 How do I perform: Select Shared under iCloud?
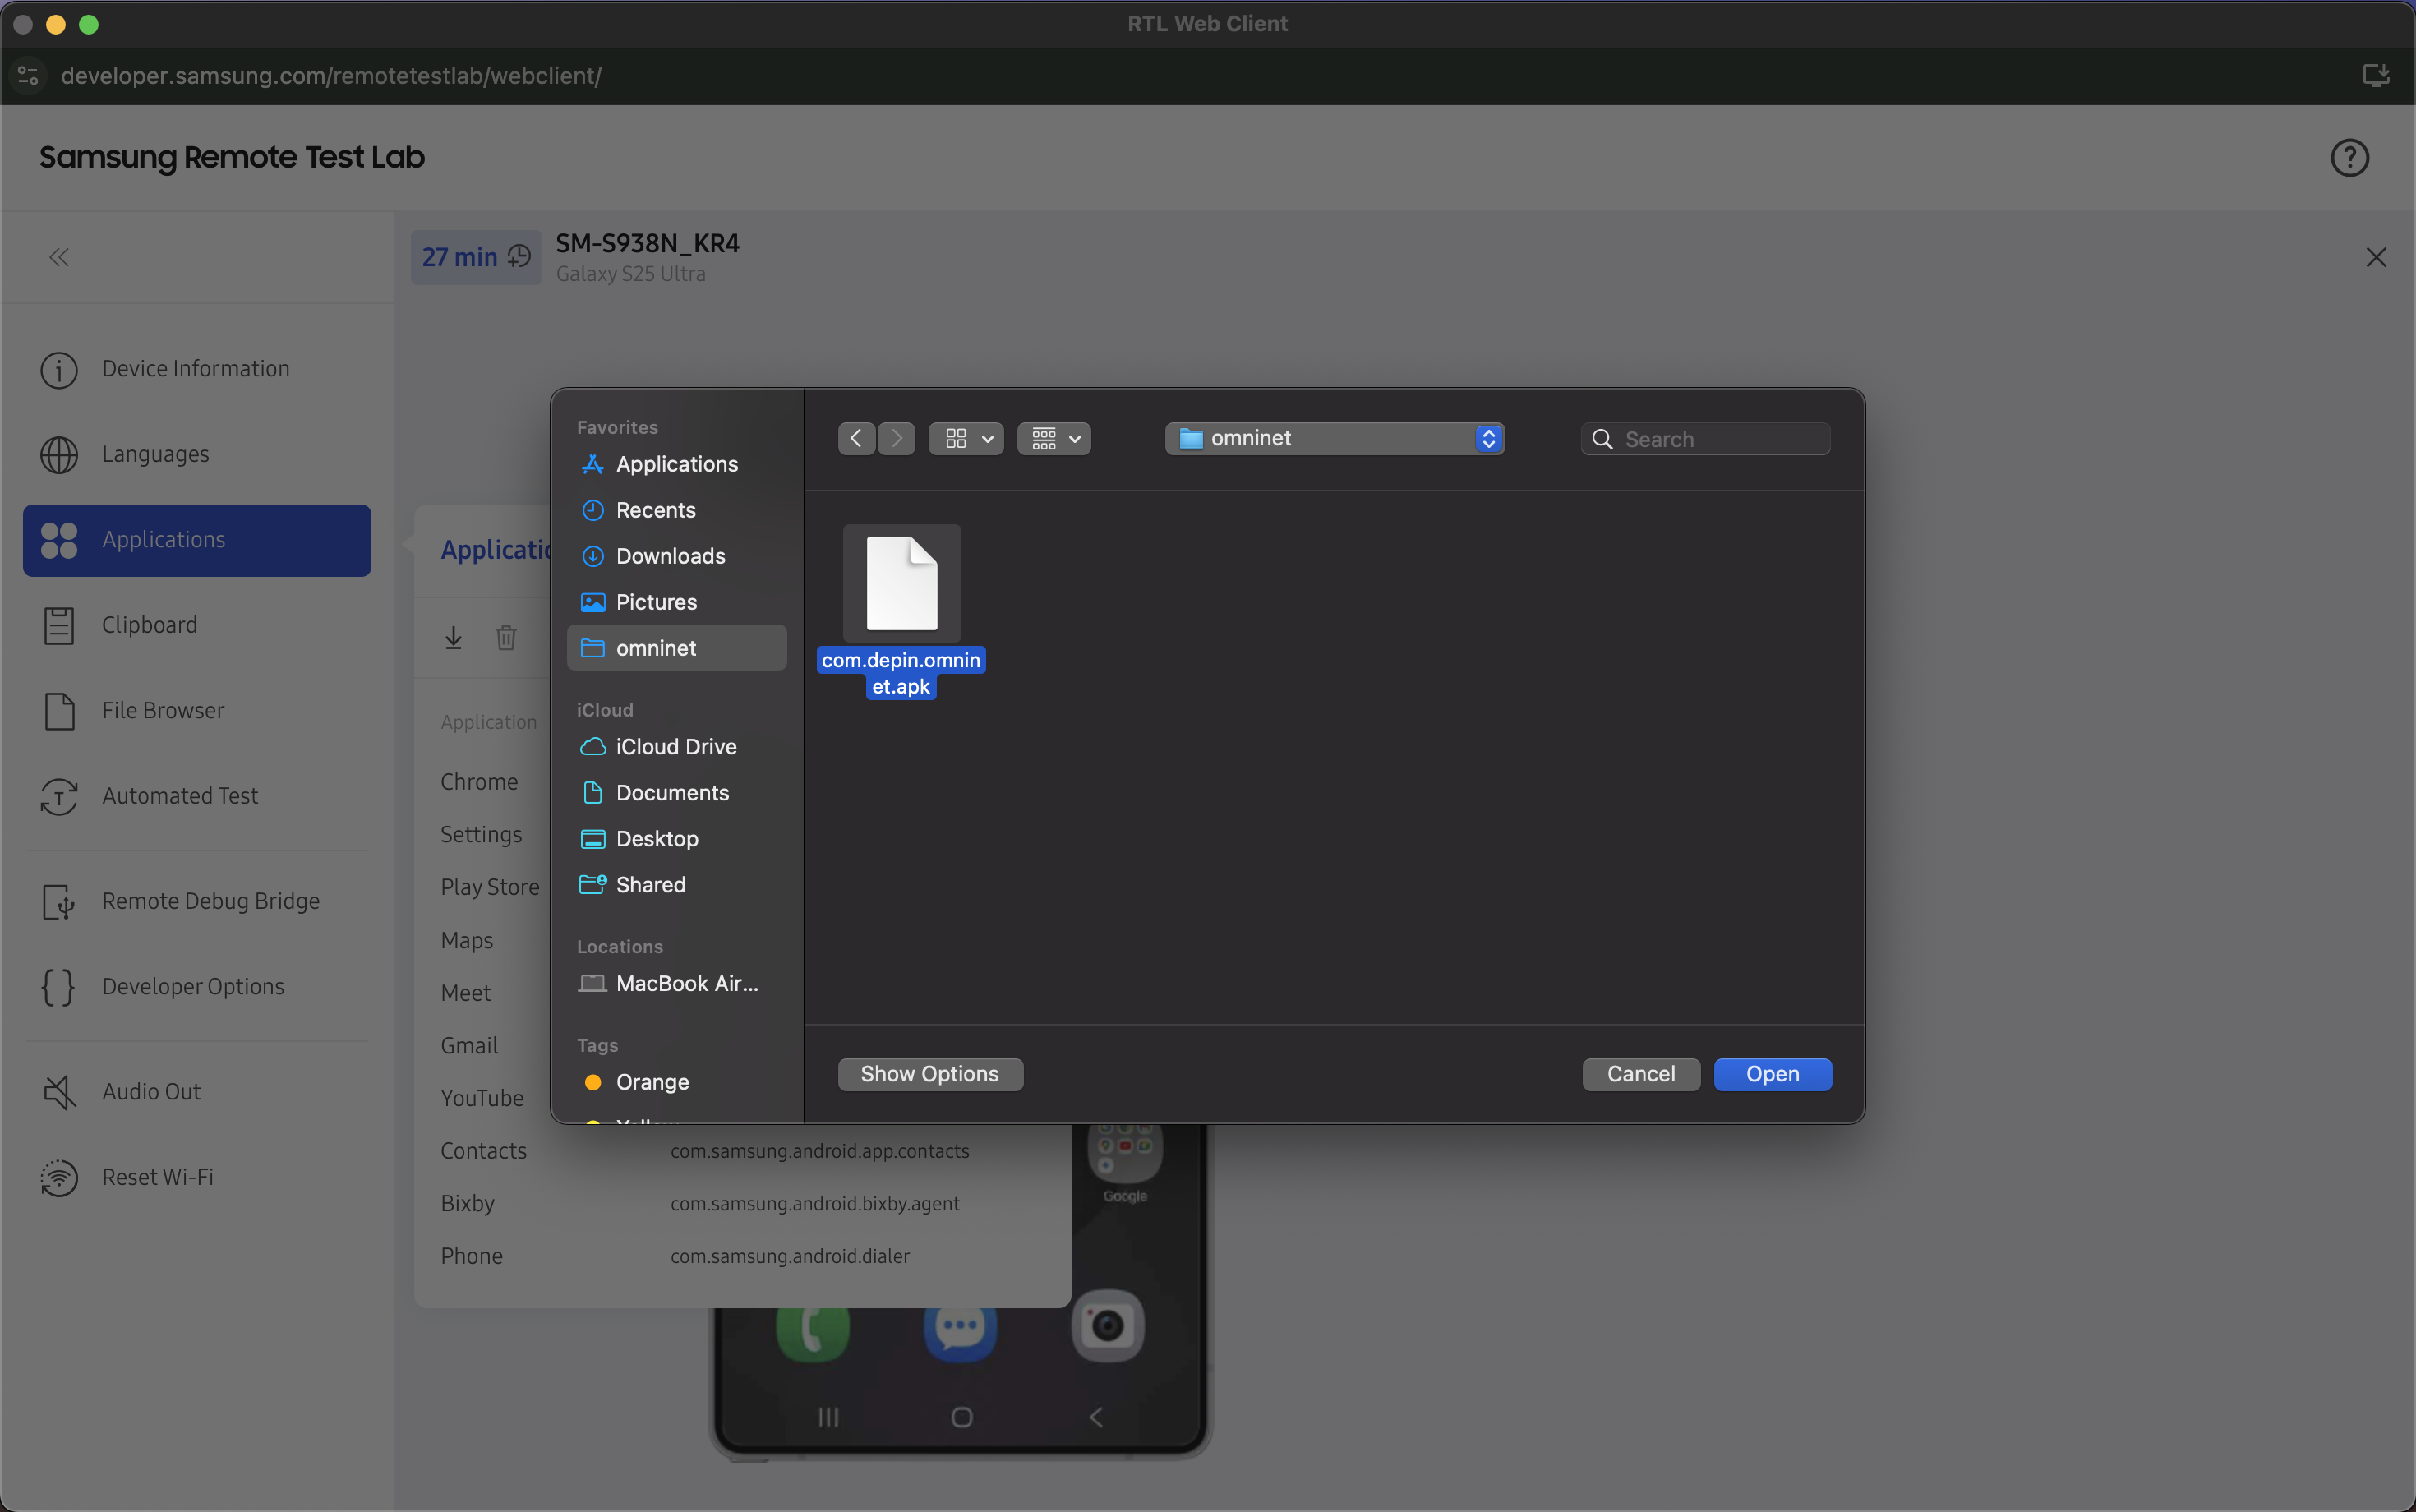coord(677,885)
